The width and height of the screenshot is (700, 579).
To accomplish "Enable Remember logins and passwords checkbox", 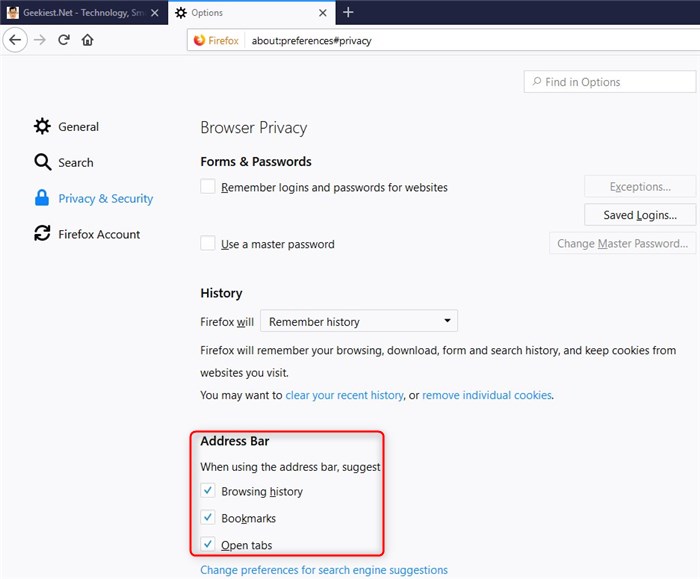I will pos(208,187).
